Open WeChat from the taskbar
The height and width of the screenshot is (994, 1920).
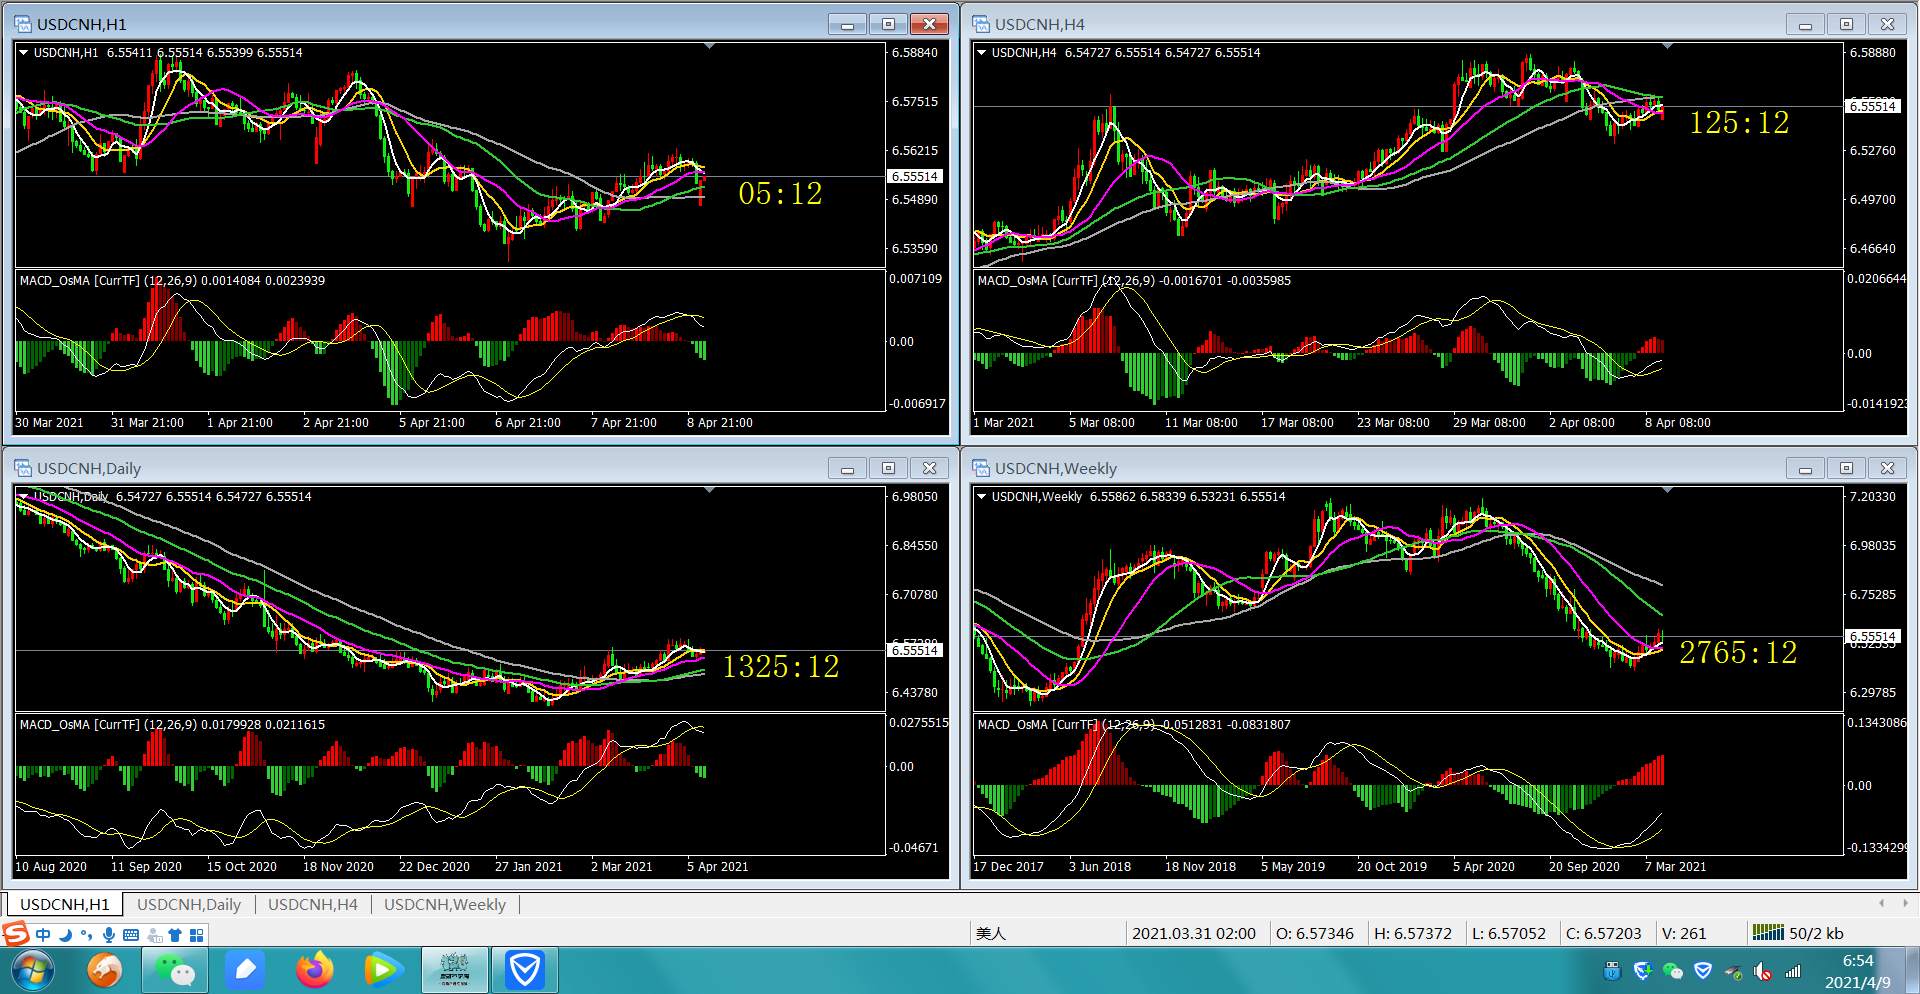[176, 970]
